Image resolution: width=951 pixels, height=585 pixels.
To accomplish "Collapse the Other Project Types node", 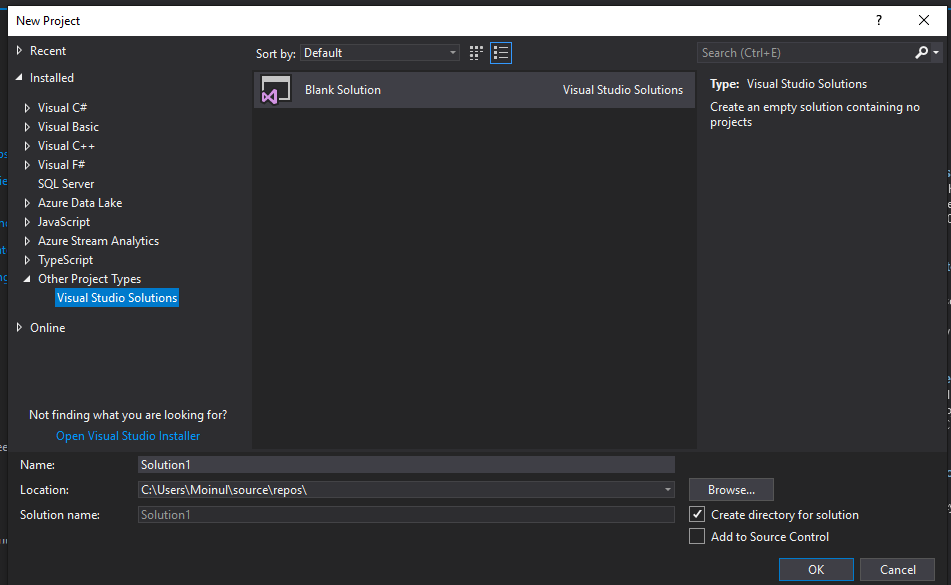I will 27,279.
